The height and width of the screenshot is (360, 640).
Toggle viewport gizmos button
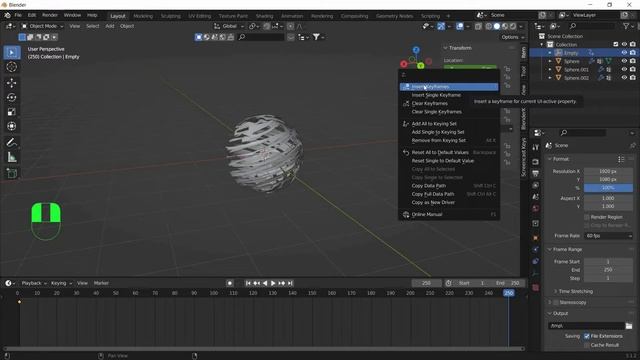441,26
